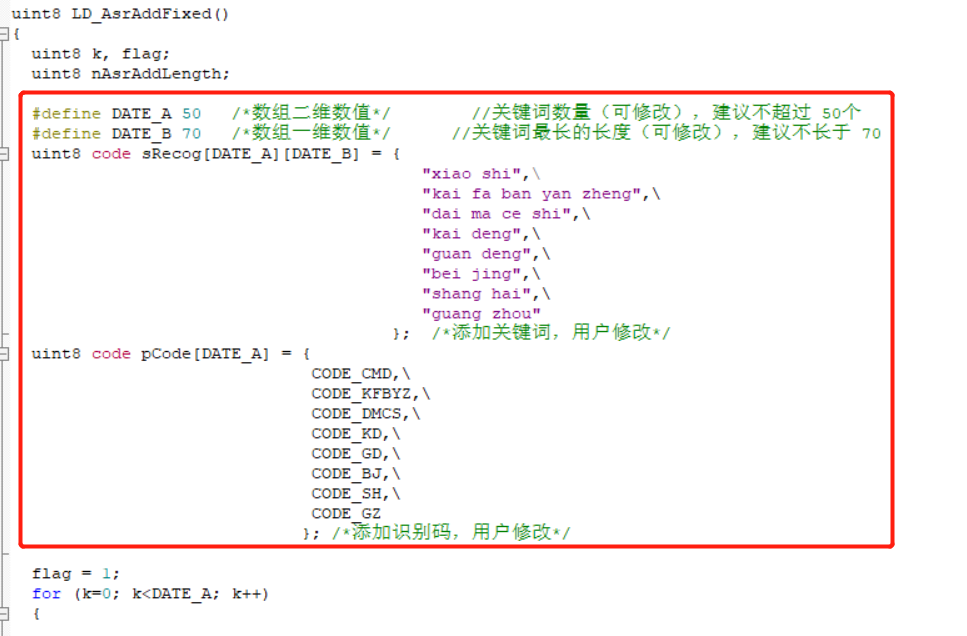Click the string "kai fa ban yan zheng"

click(x=531, y=194)
